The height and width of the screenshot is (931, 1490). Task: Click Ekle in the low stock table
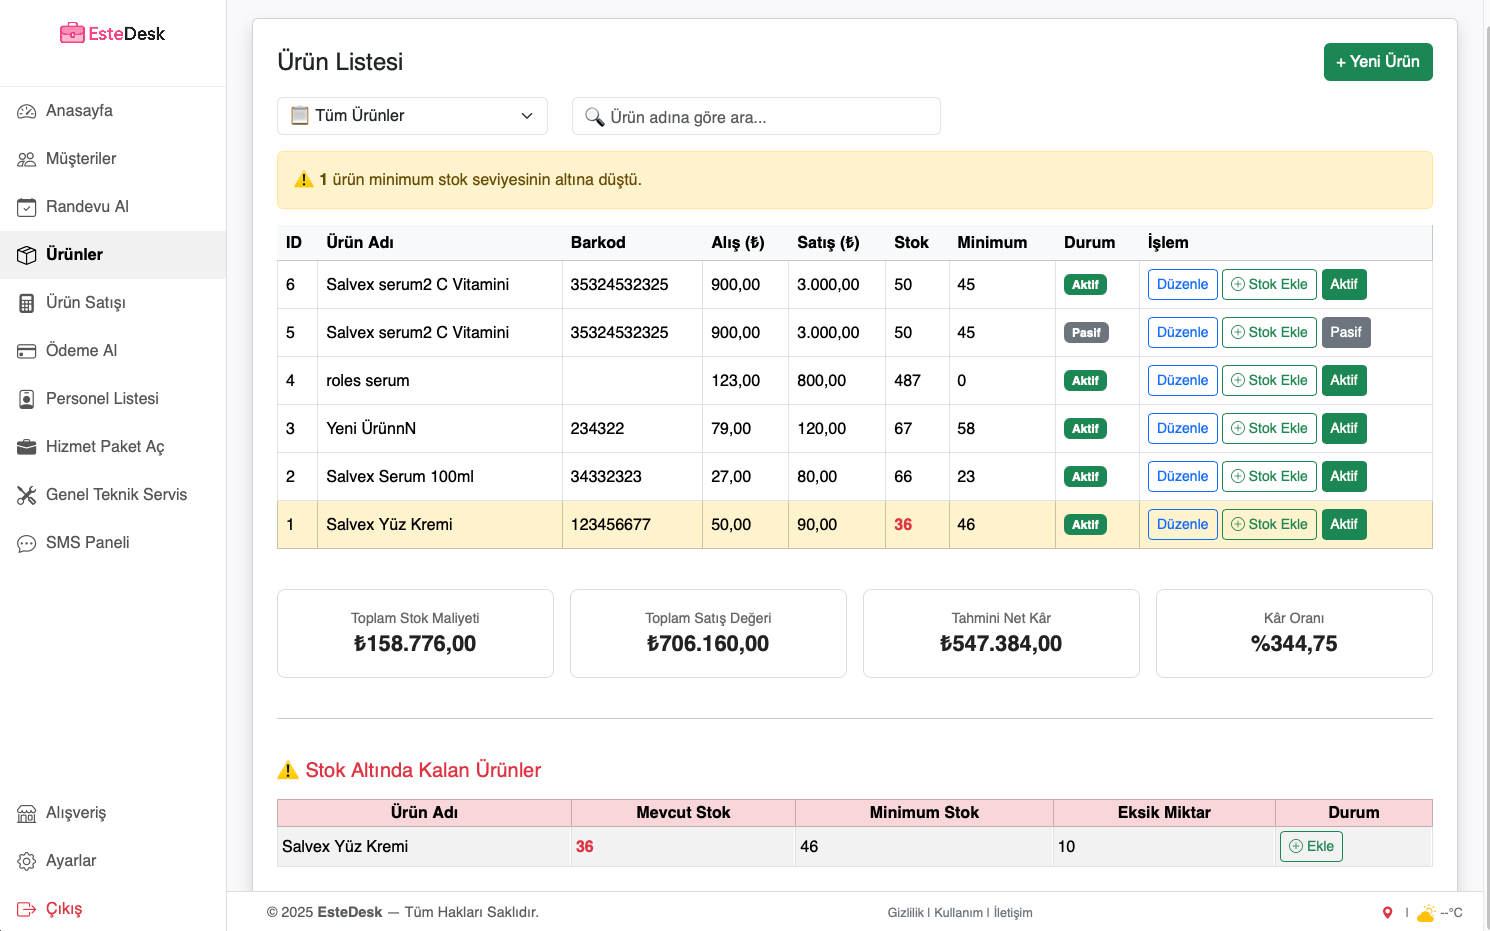(x=1310, y=846)
